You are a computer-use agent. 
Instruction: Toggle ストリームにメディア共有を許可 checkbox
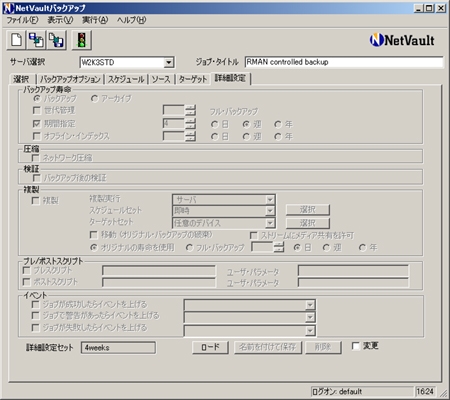coord(253,236)
